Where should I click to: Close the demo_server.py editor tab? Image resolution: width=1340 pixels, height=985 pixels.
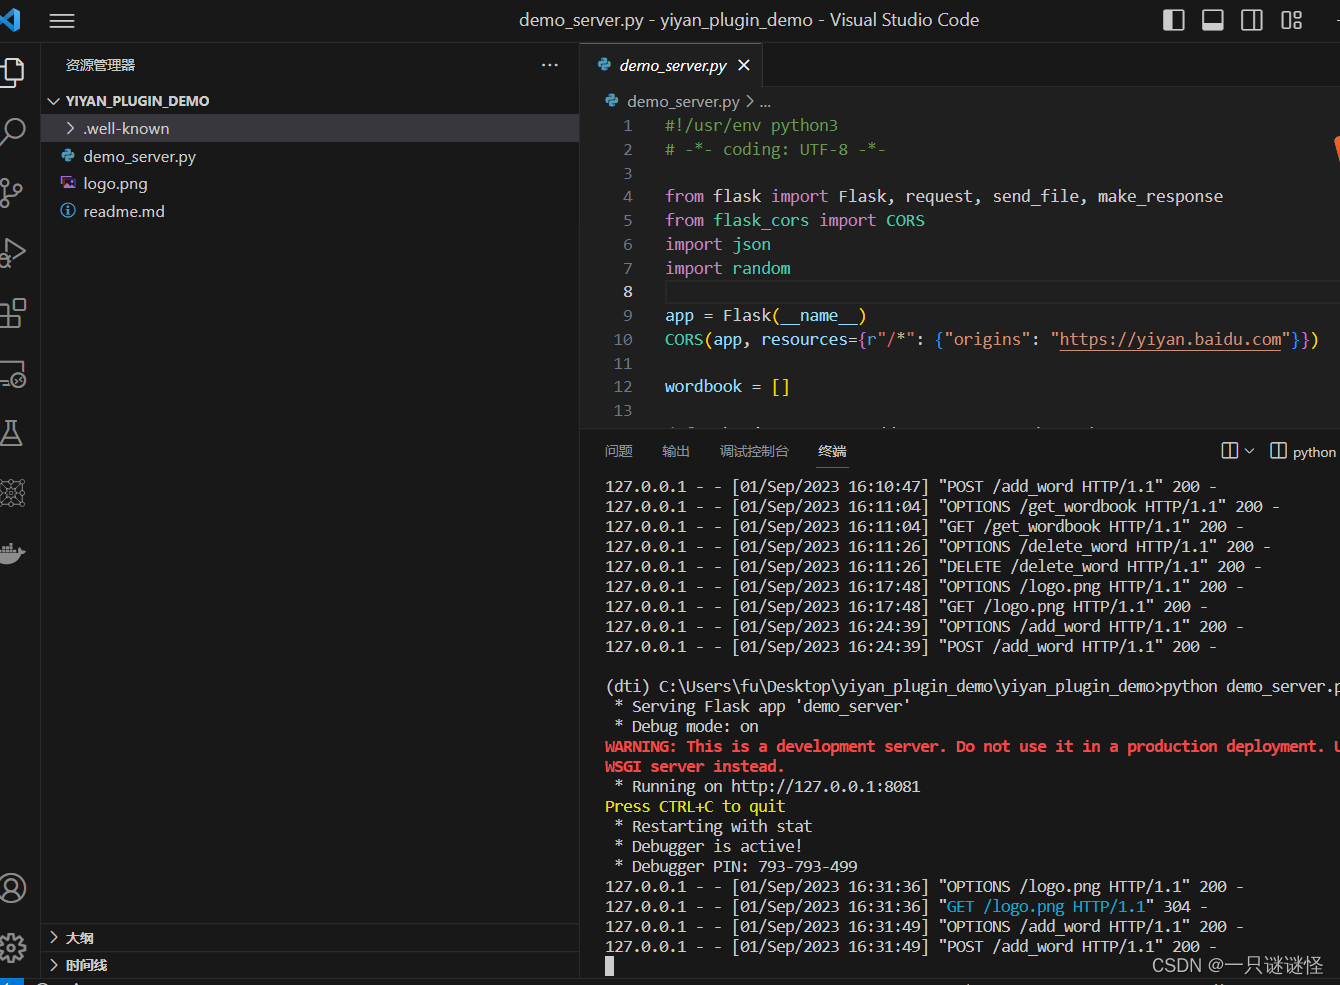coord(744,65)
